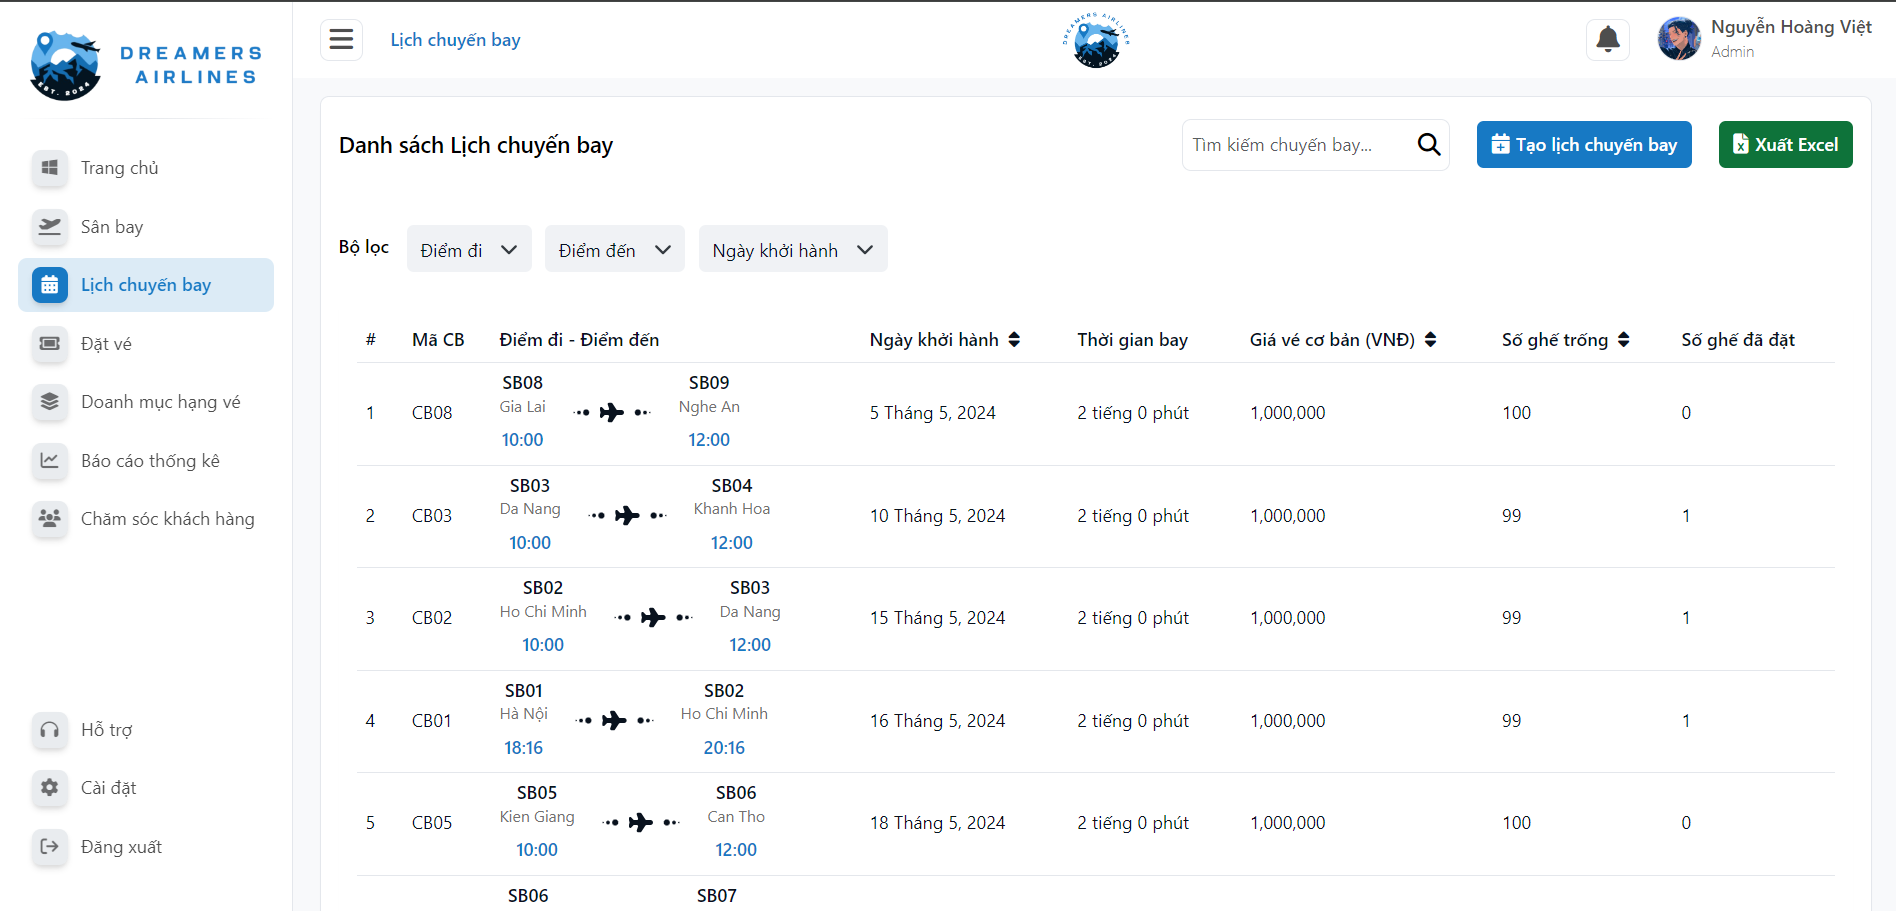Click the Đăng xuất logout icon
The image size is (1896, 911).
click(x=50, y=847)
